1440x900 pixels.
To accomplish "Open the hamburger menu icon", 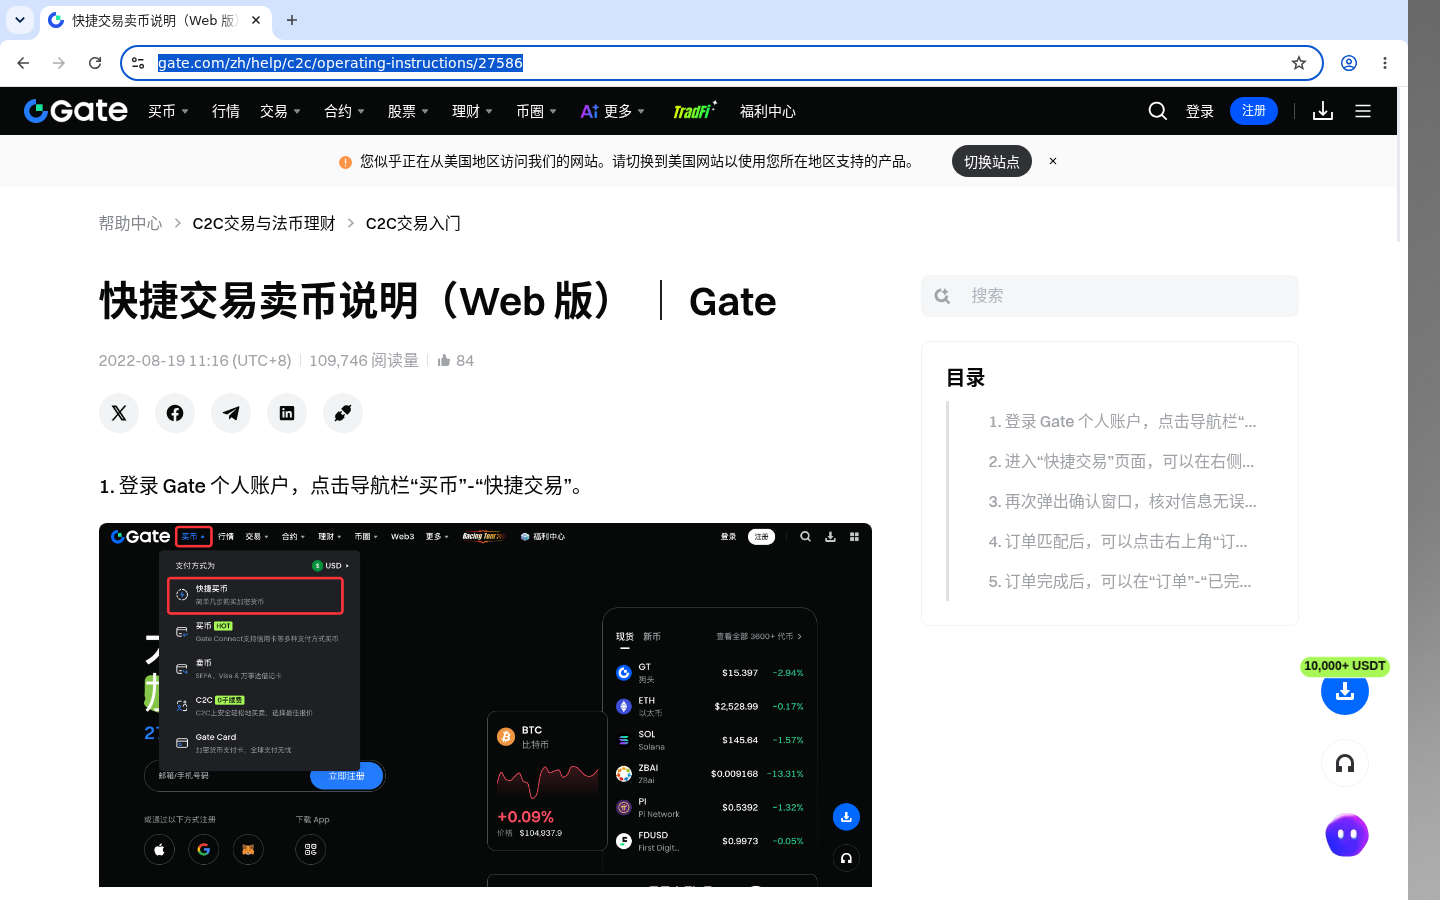I will click(1363, 111).
